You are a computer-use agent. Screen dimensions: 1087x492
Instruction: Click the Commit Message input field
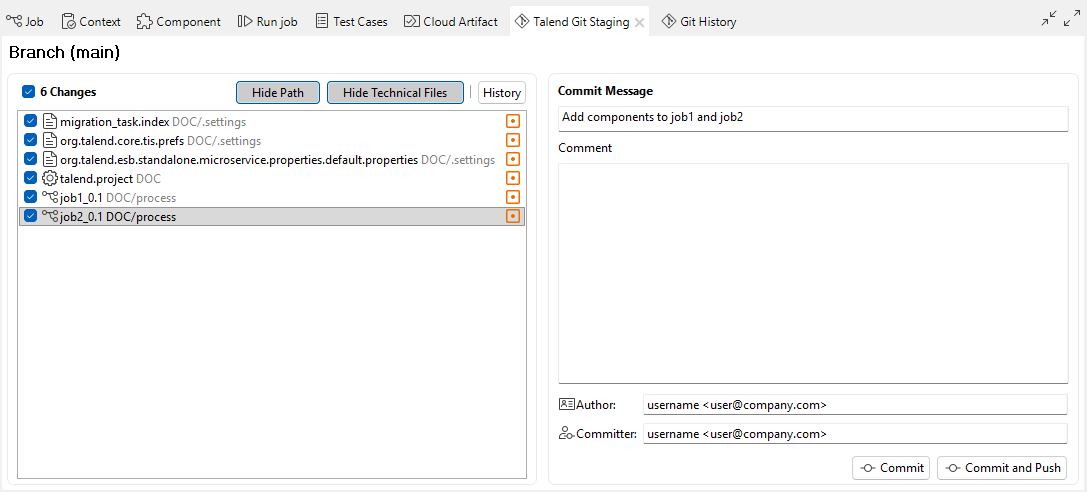pyautogui.click(x=812, y=118)
